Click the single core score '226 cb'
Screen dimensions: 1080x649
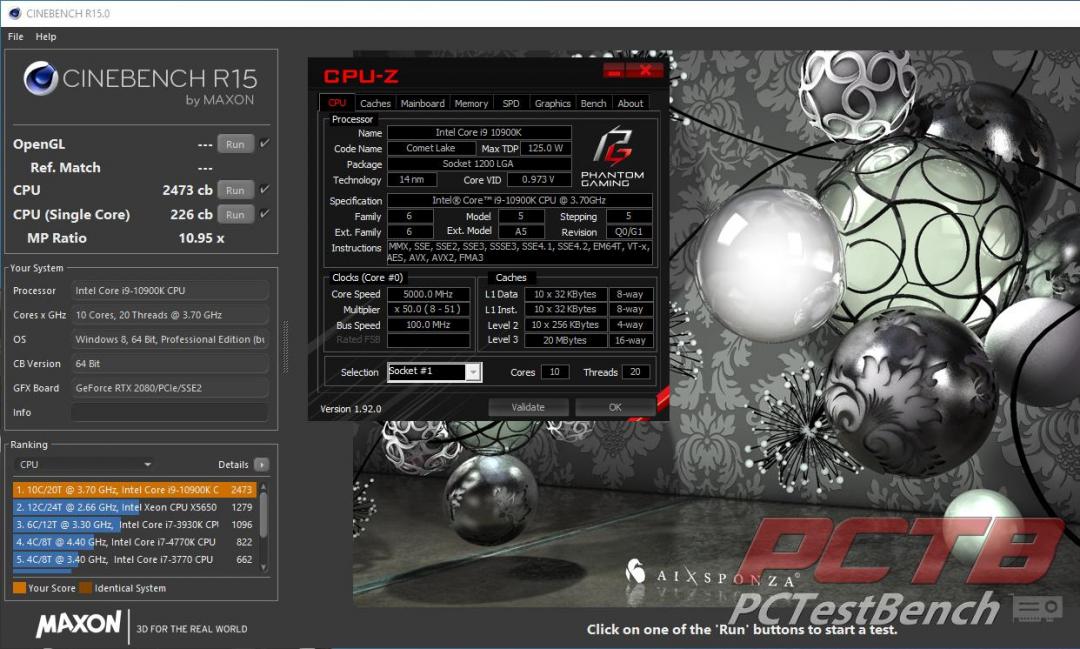[x=191, y=214]
